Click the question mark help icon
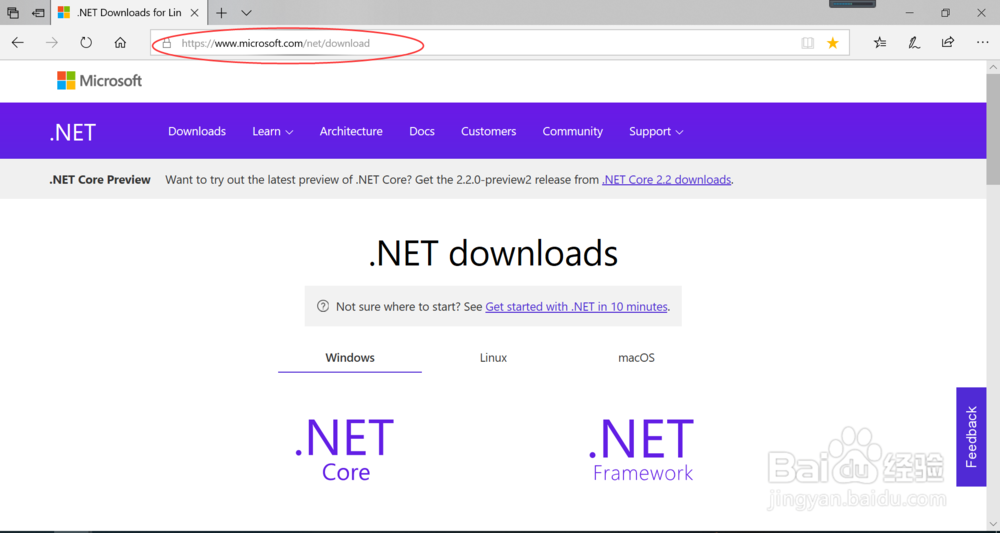The height and width of the screenshot is (533, 1000). coord(323,306)
